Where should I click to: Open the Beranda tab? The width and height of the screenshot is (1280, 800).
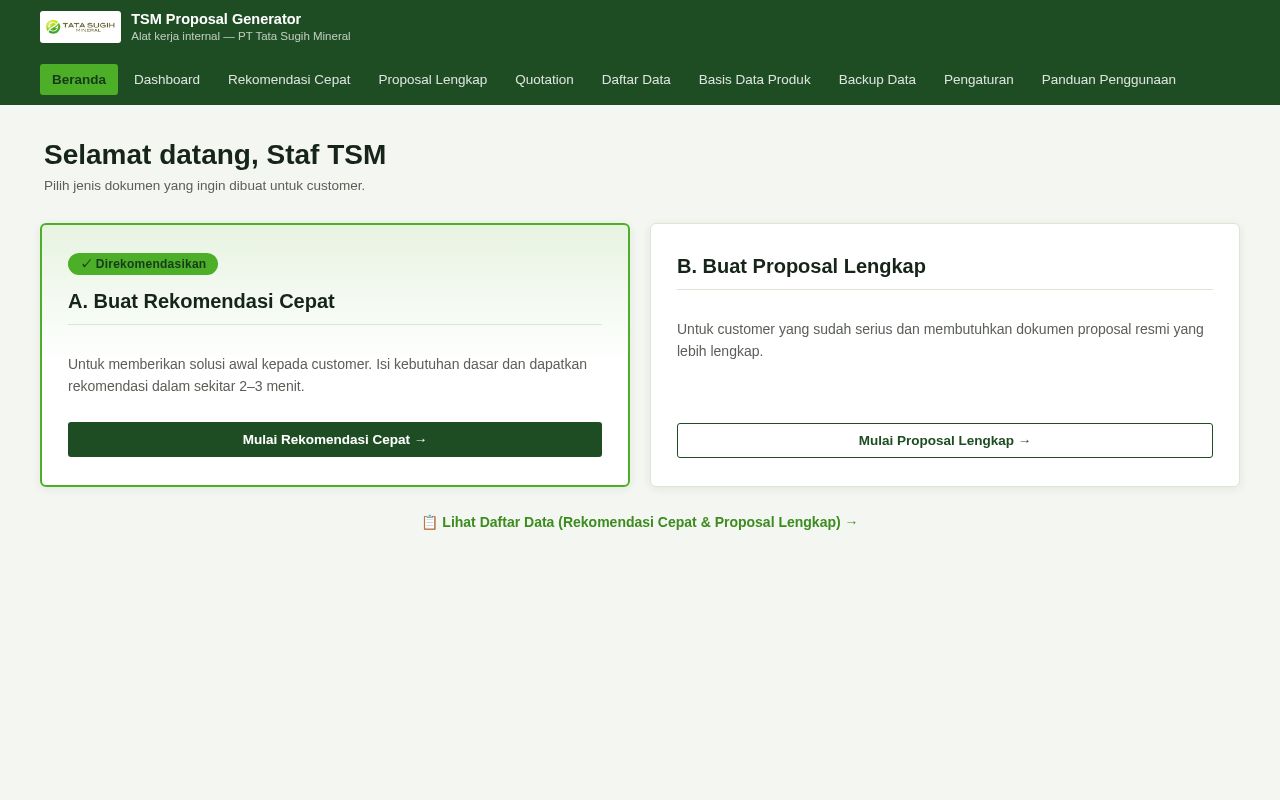[79, 80]
